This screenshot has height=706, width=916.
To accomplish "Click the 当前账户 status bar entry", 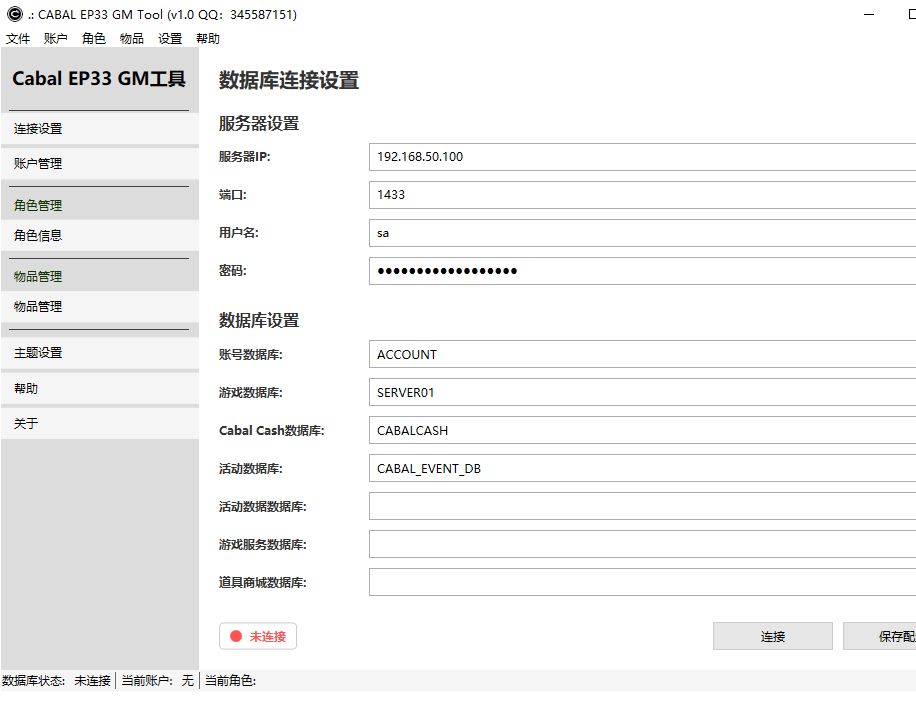I will point(157,681).
